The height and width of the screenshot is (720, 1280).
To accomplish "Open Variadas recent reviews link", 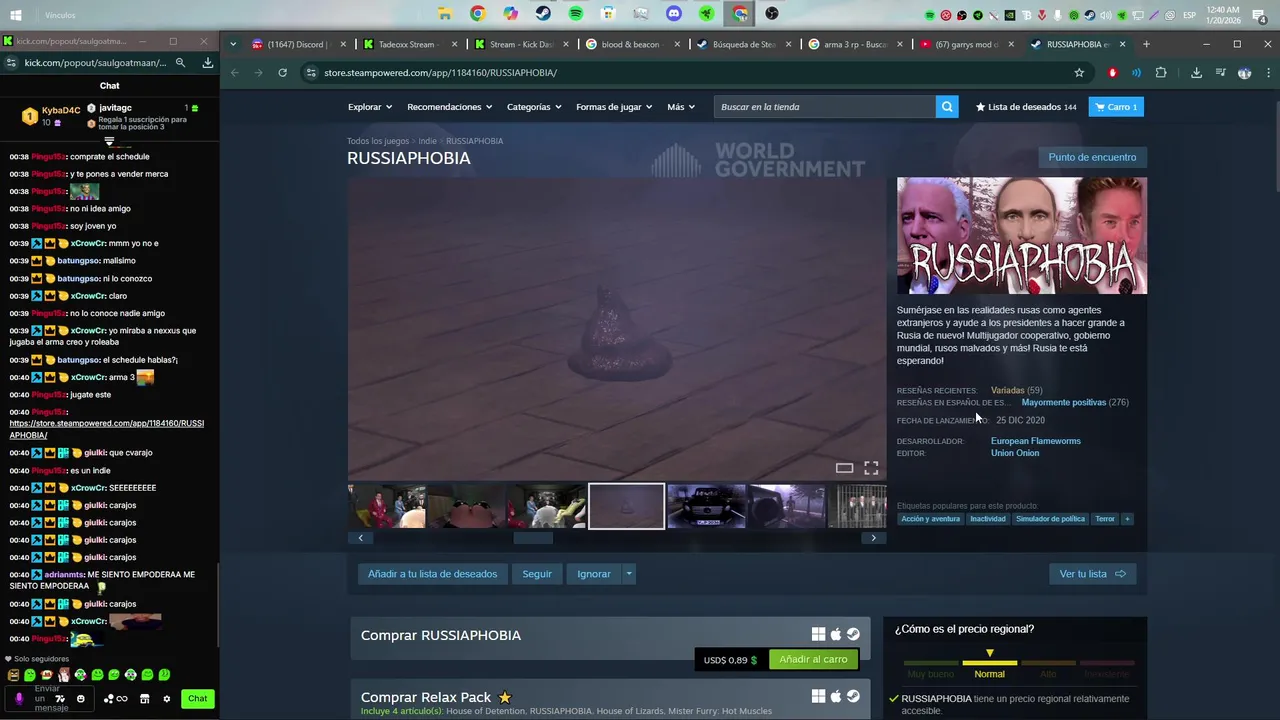I will pos(1007,390).
